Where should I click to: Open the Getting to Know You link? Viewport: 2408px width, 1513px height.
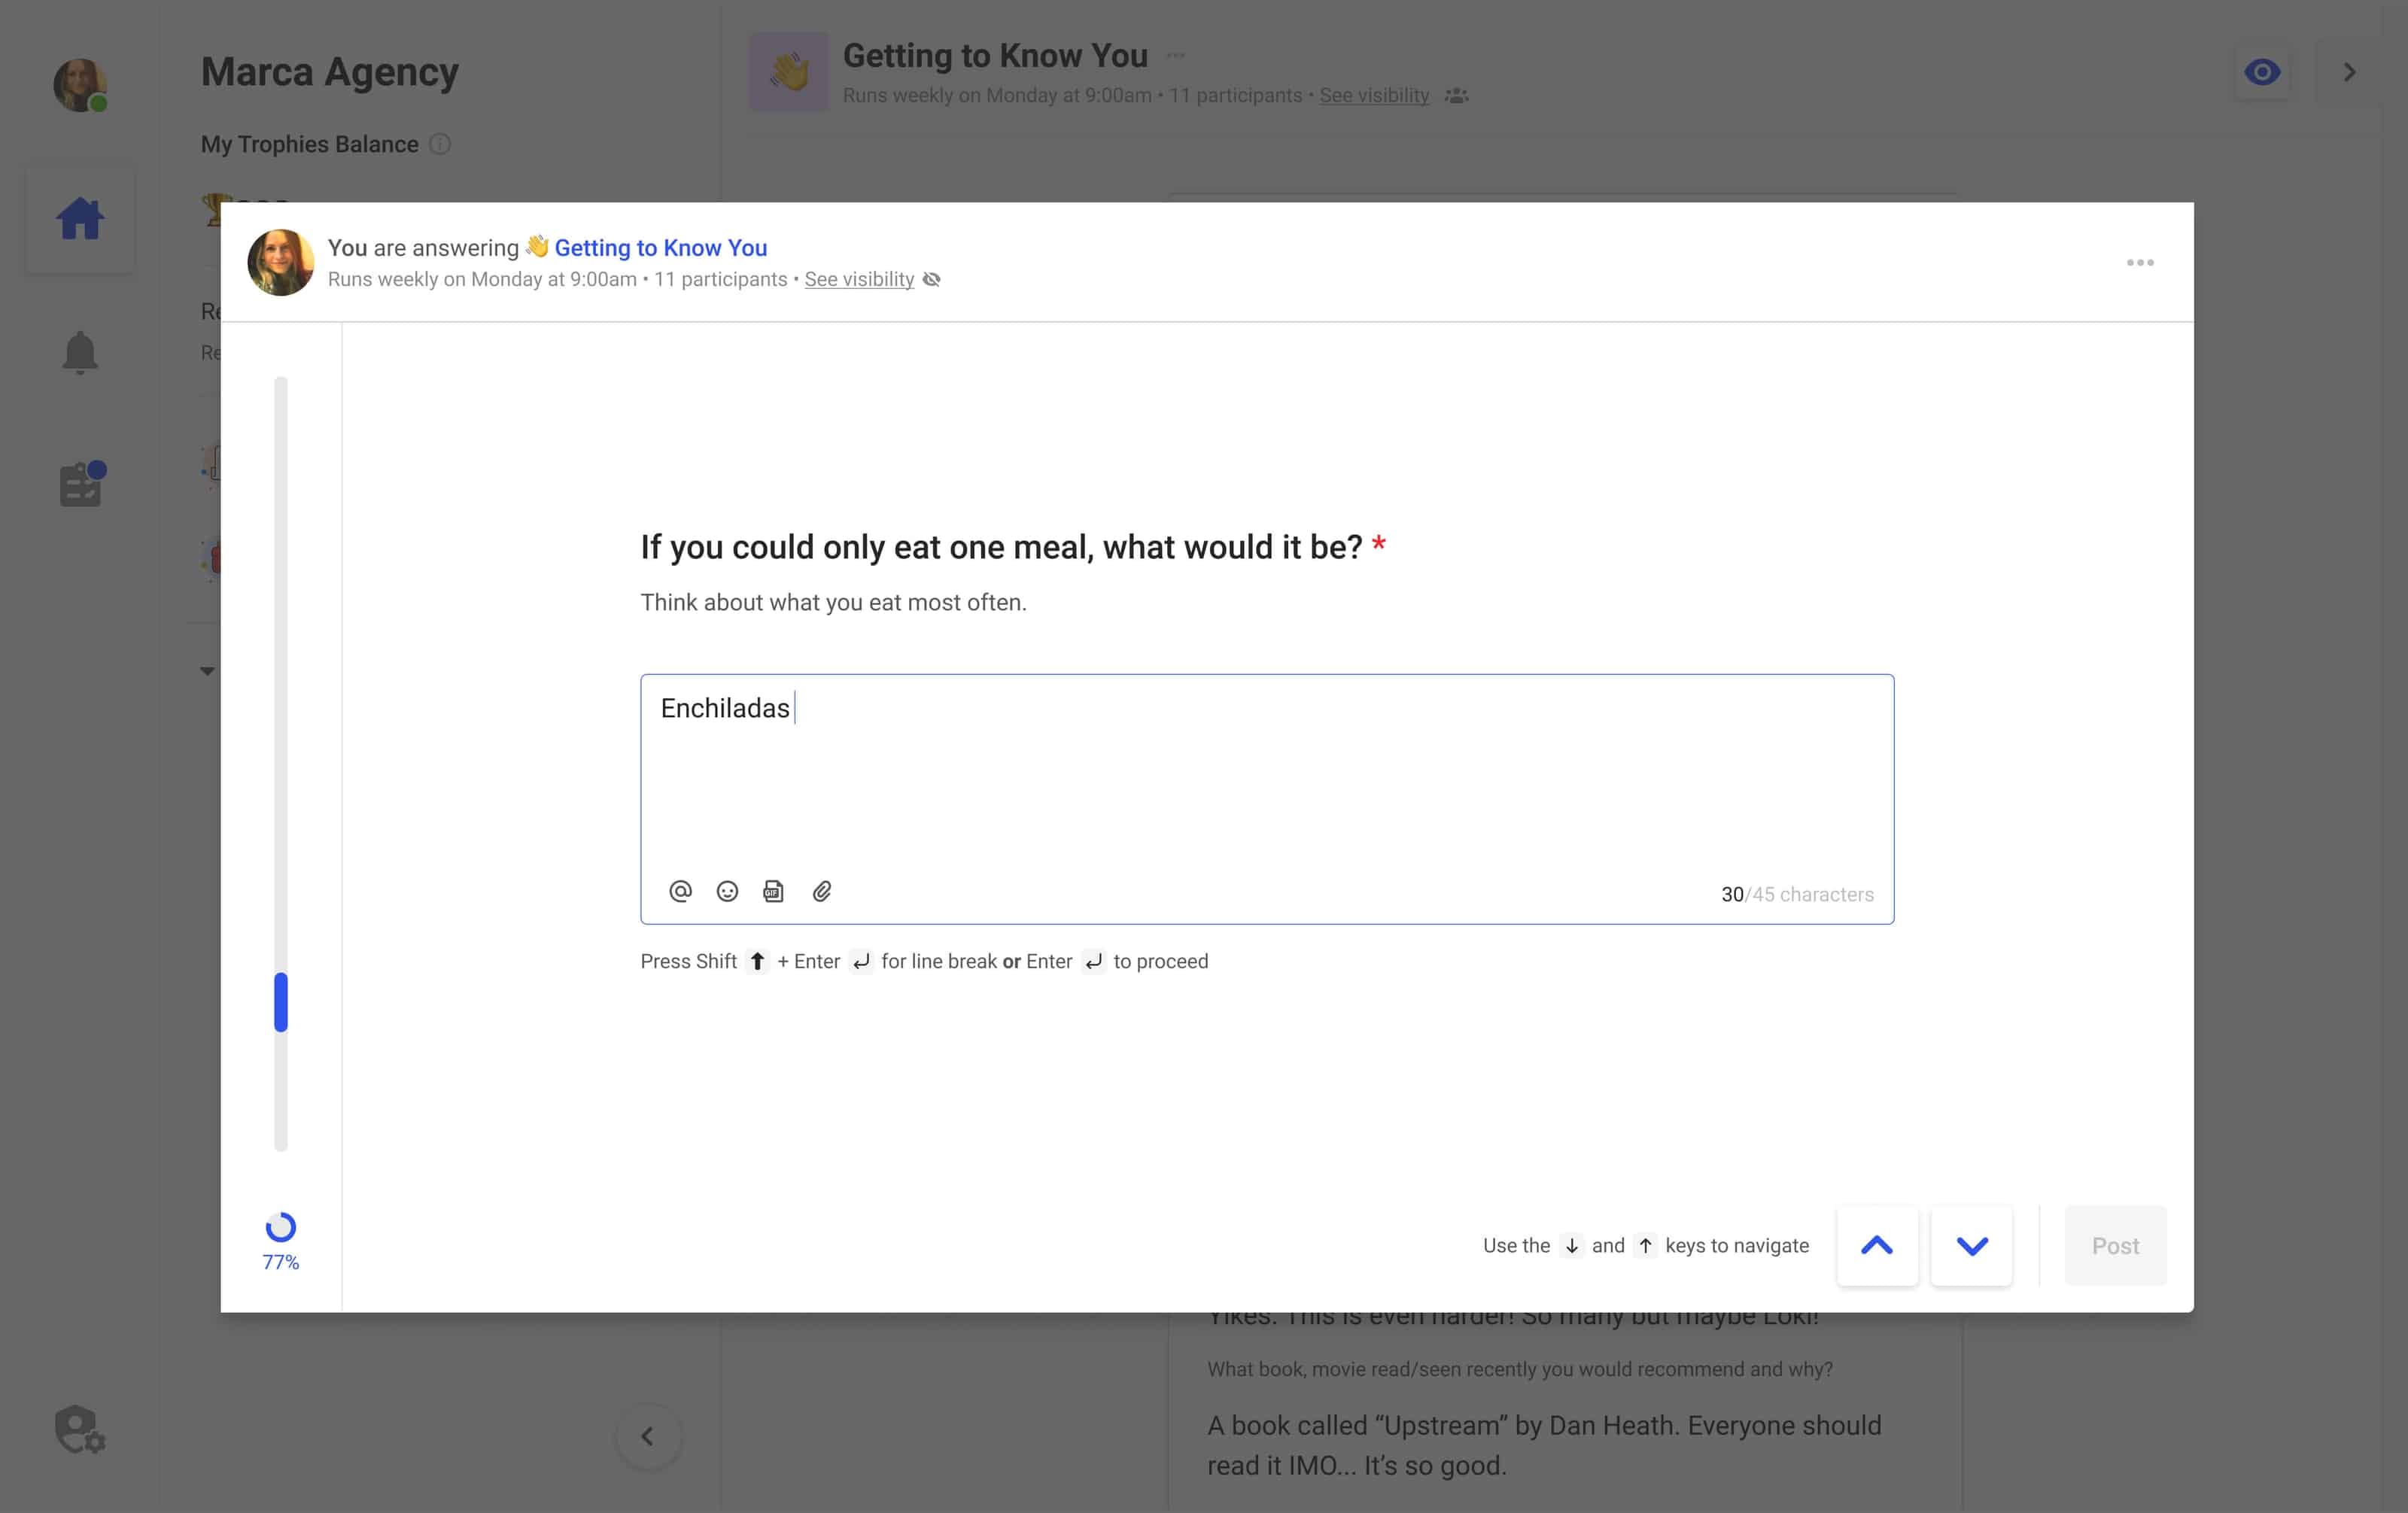661,248
